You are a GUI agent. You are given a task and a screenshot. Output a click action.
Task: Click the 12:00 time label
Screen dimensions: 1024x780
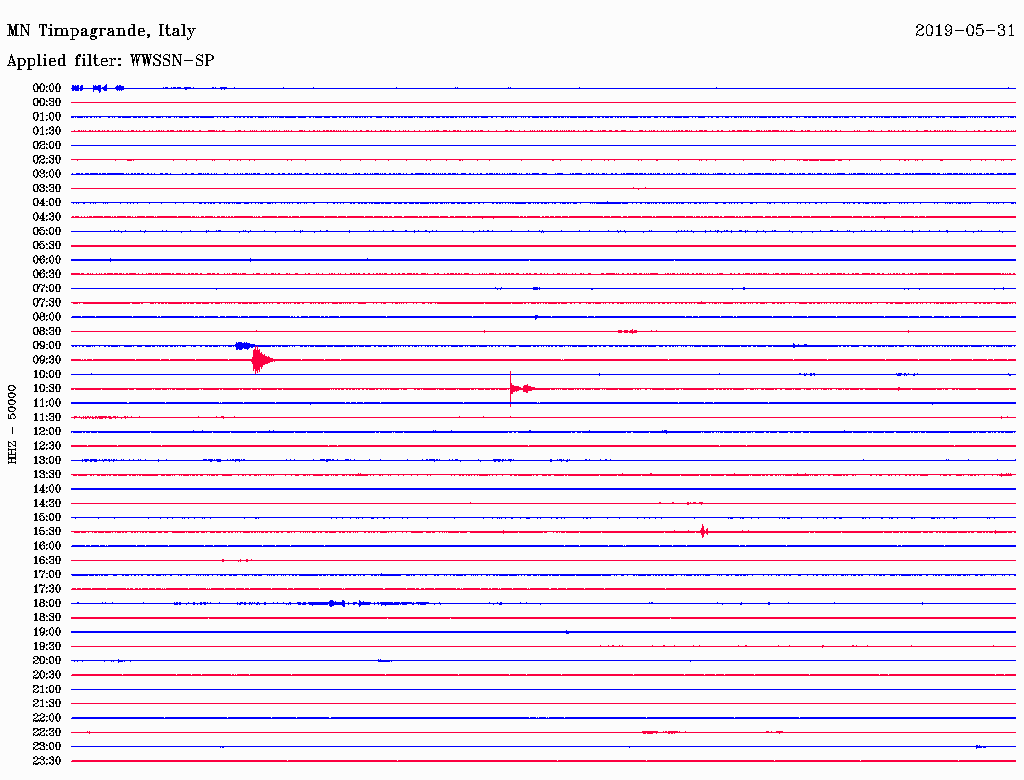click(47, 431)
